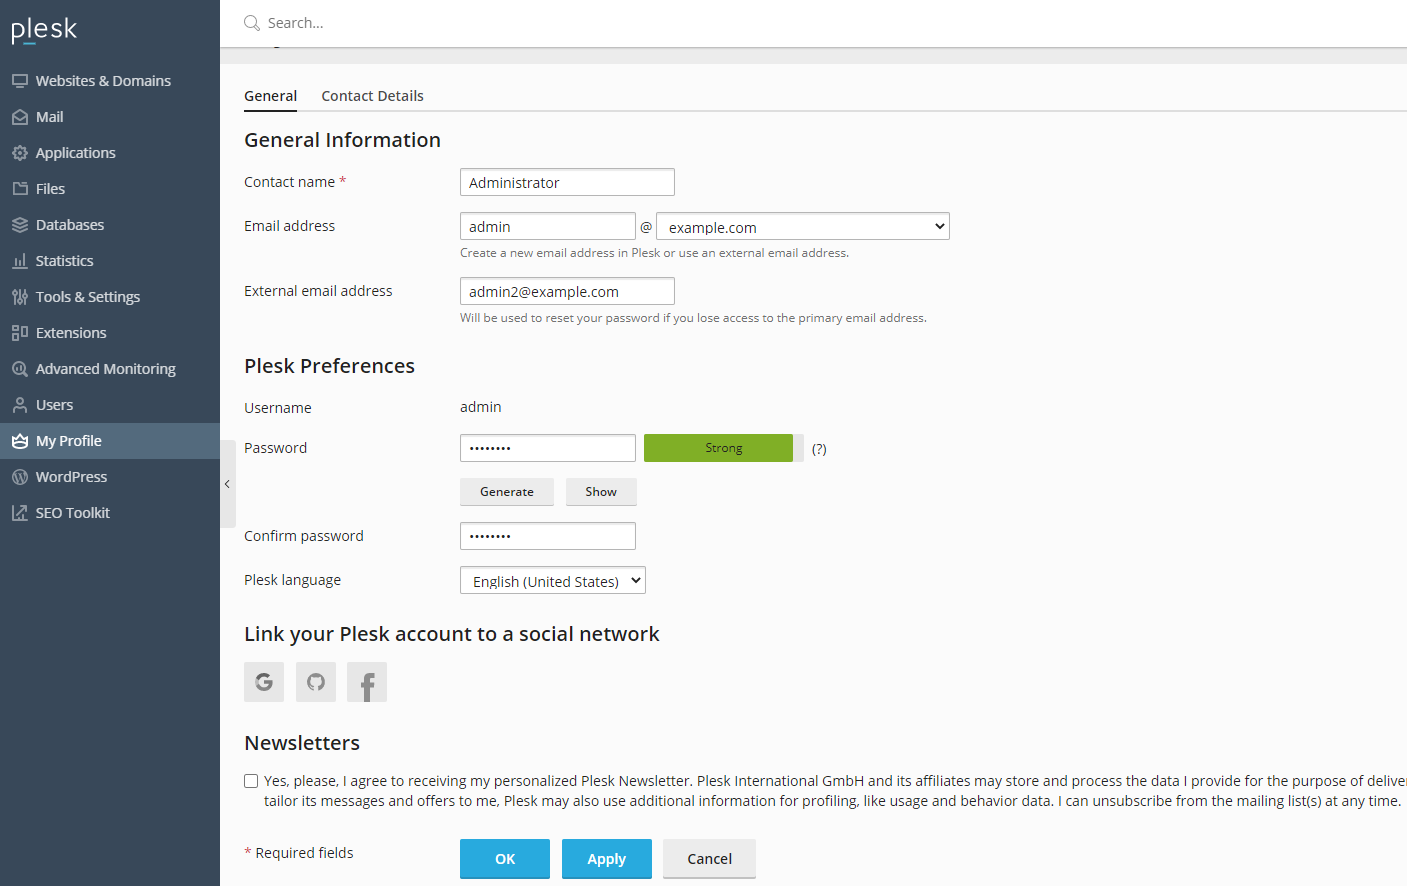Image resolution: width=1407 pixels, height=886 pixels.
Task: Open WordPress section in sidebar
Action: click(x=71, y=477)
